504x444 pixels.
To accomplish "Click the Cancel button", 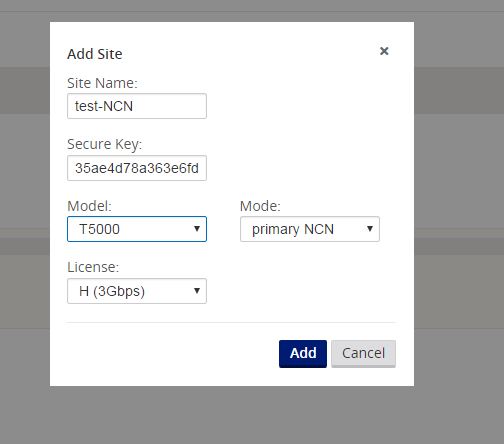I will coord(363,354).
